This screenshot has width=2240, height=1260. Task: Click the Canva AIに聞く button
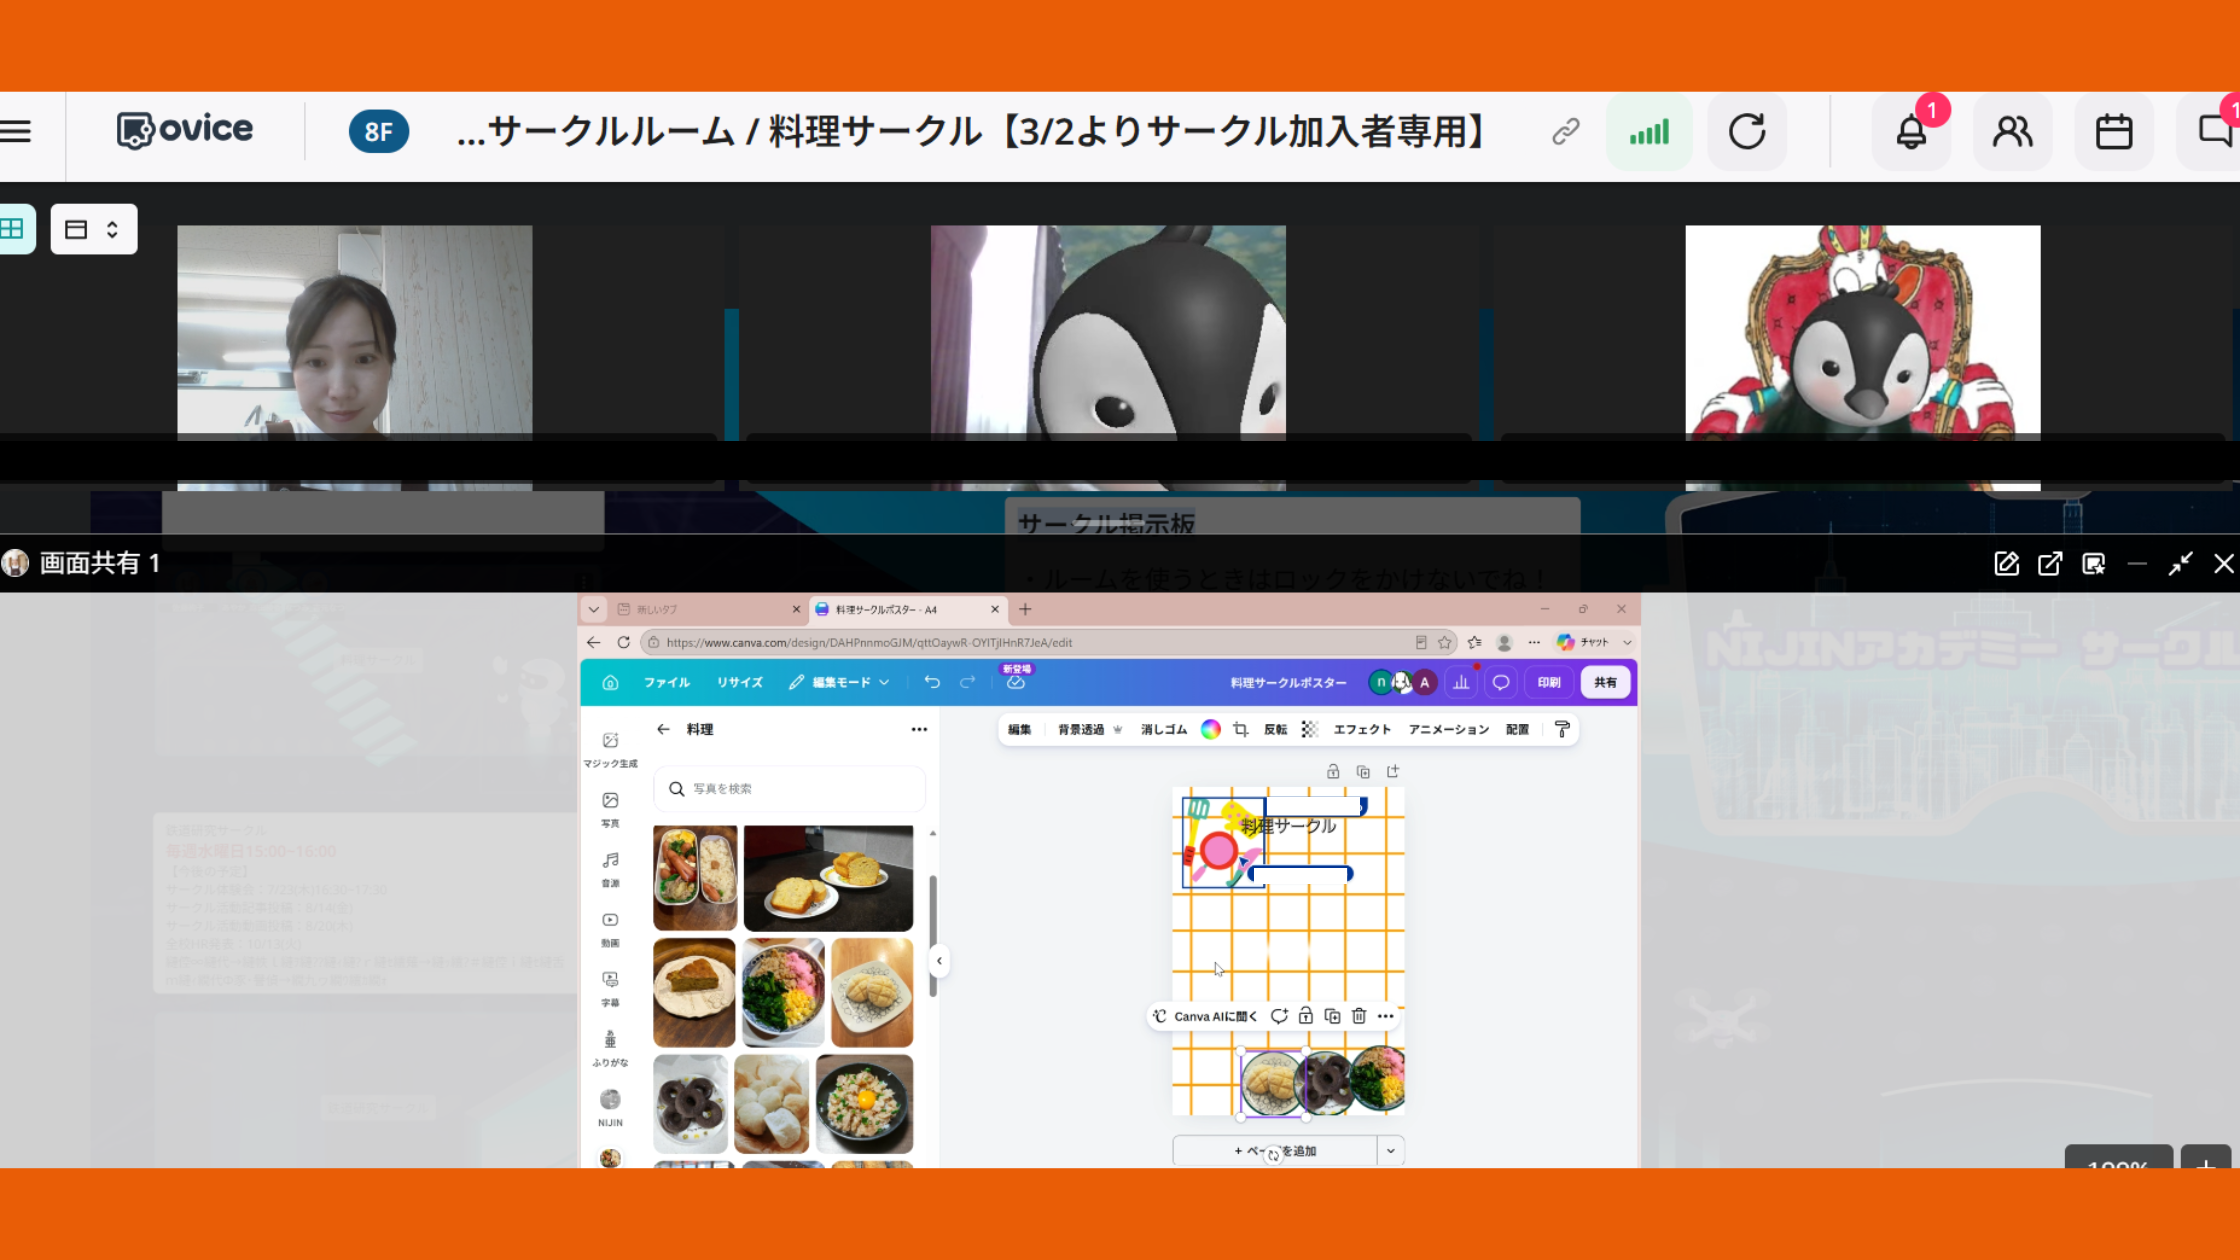[x=1205, y=1016]
